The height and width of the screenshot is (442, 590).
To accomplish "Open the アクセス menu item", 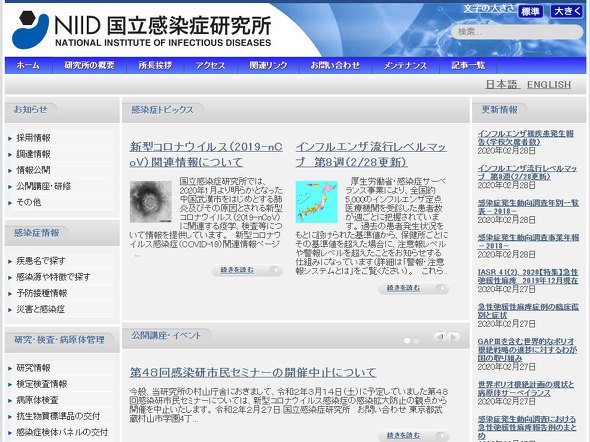I will tap(210, 65).
